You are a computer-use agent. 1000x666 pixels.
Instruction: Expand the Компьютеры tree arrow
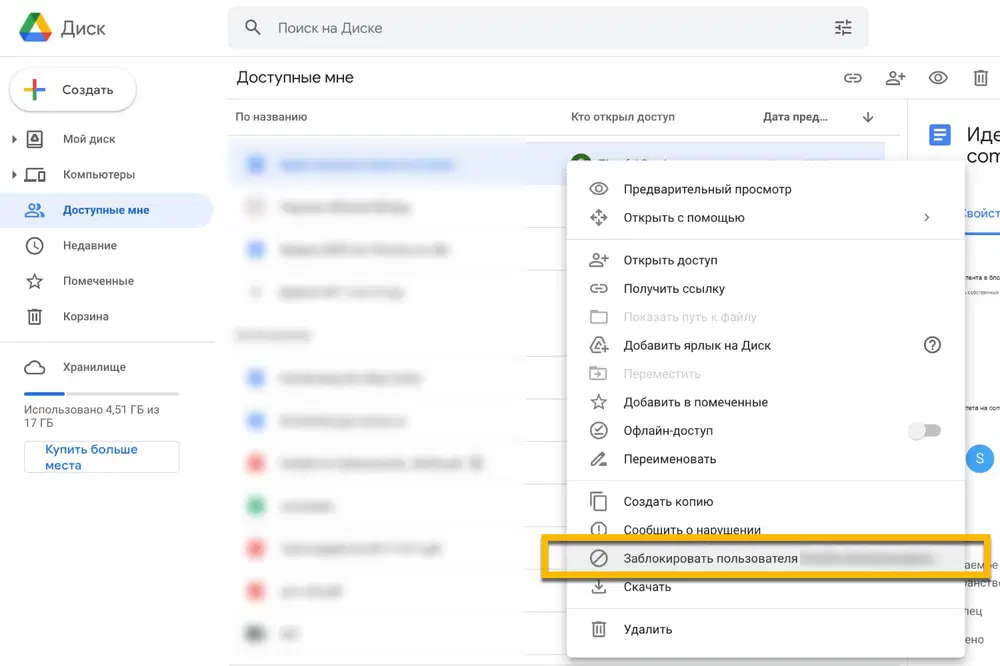[14, 175]
